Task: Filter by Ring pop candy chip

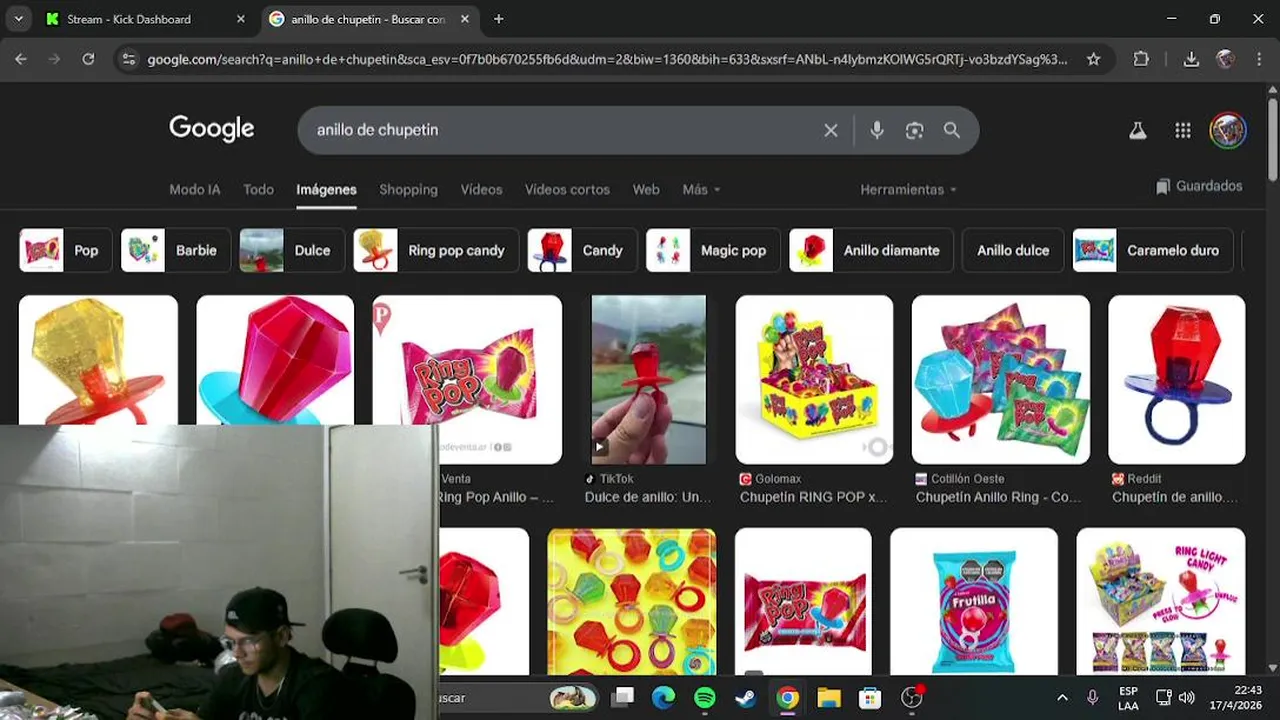Action: (x=436, y=250)
